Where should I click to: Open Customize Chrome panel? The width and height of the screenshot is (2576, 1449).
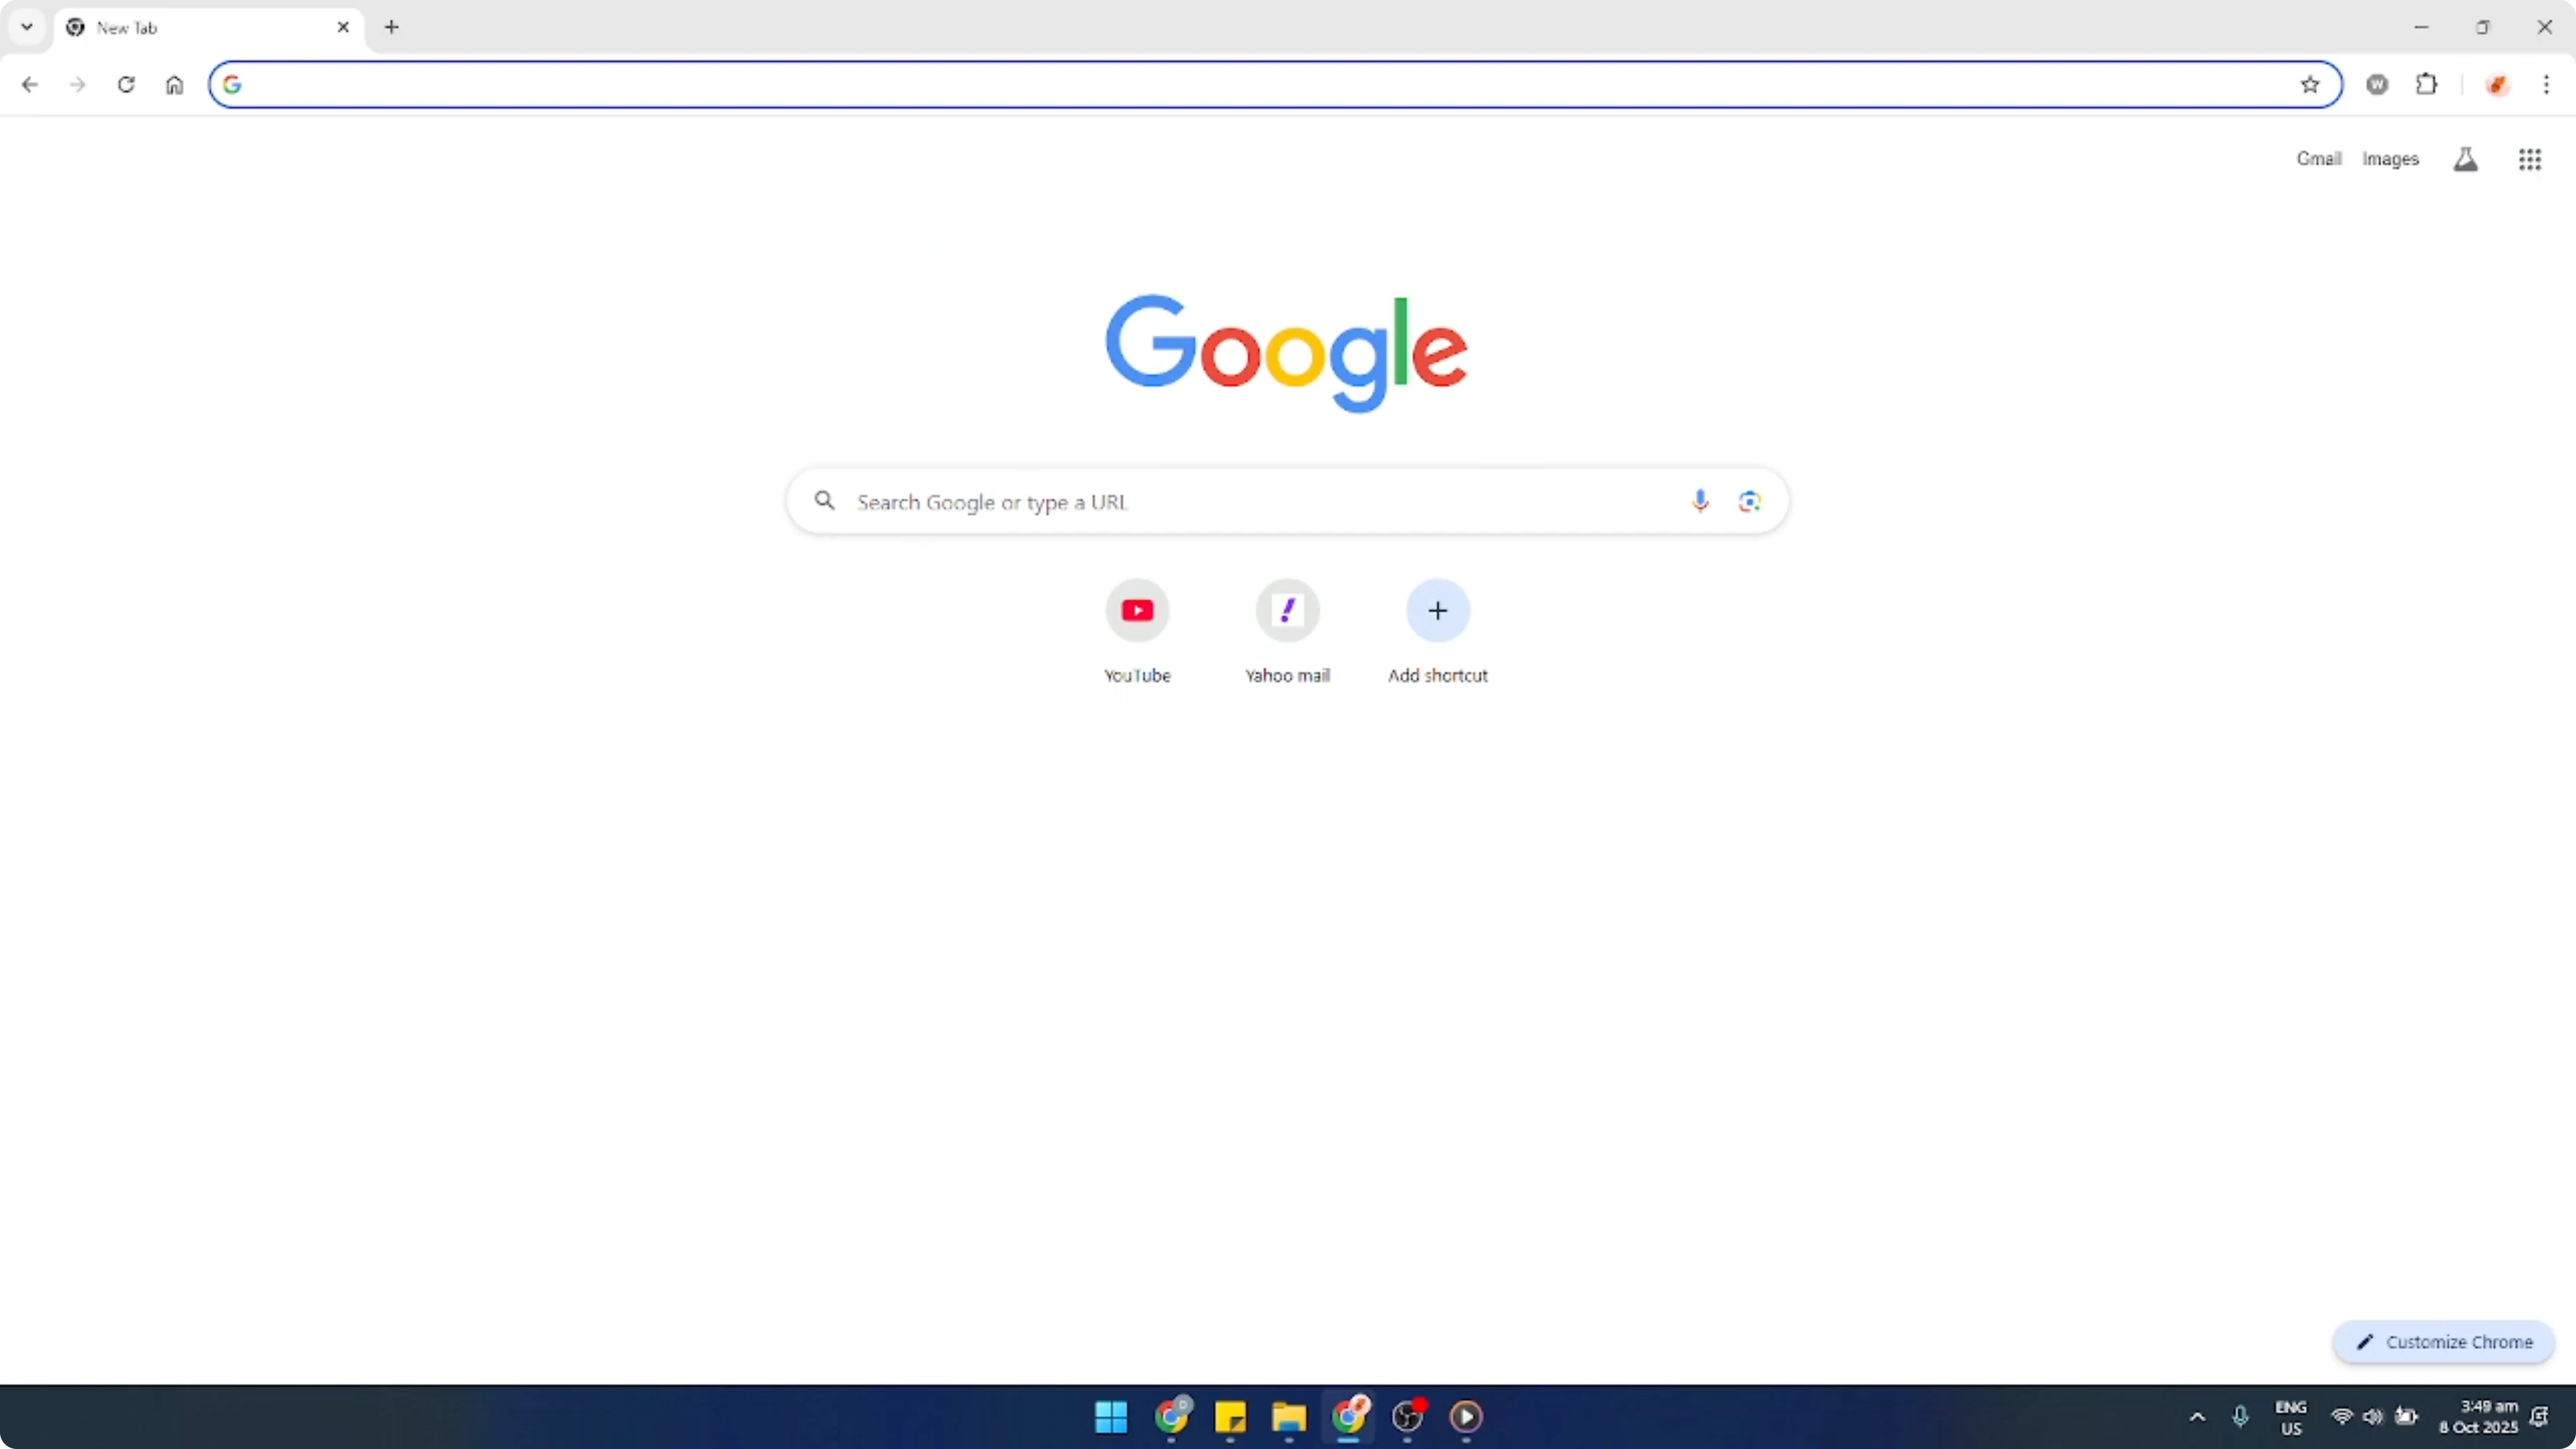tap(2444, 1342)
